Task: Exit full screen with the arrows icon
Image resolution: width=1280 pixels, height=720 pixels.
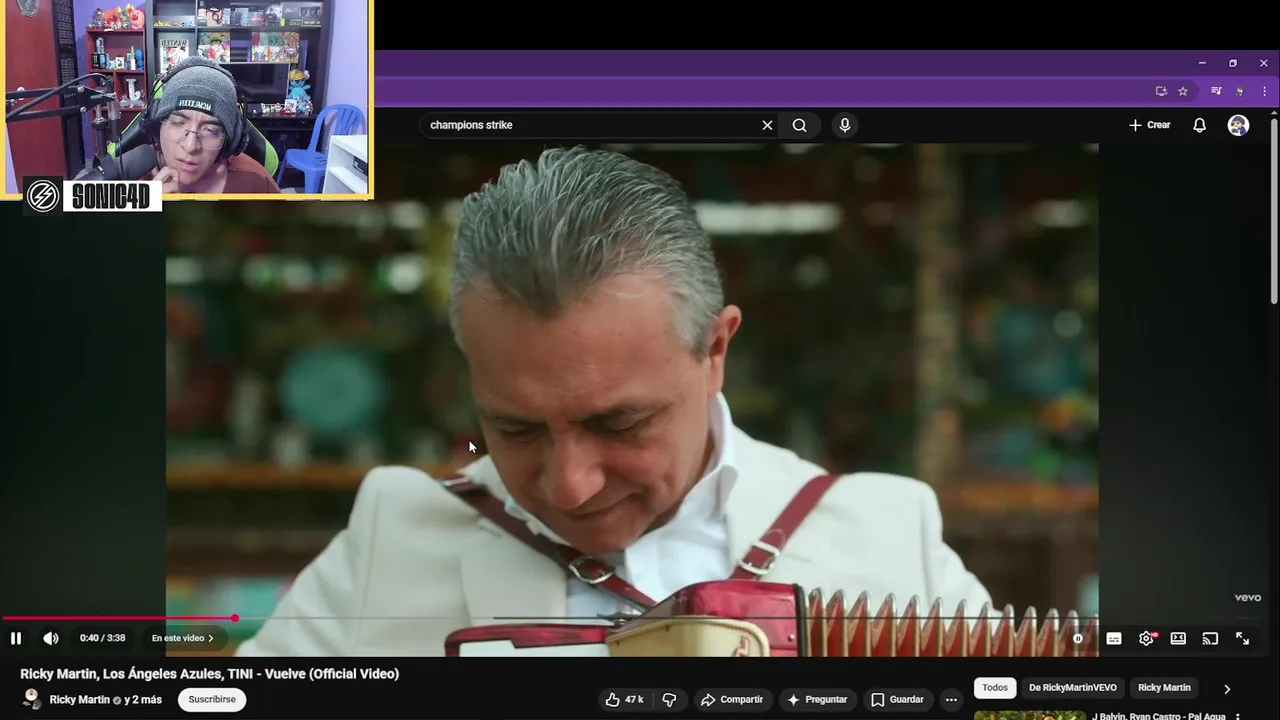Action: (x=1242, y=638)
